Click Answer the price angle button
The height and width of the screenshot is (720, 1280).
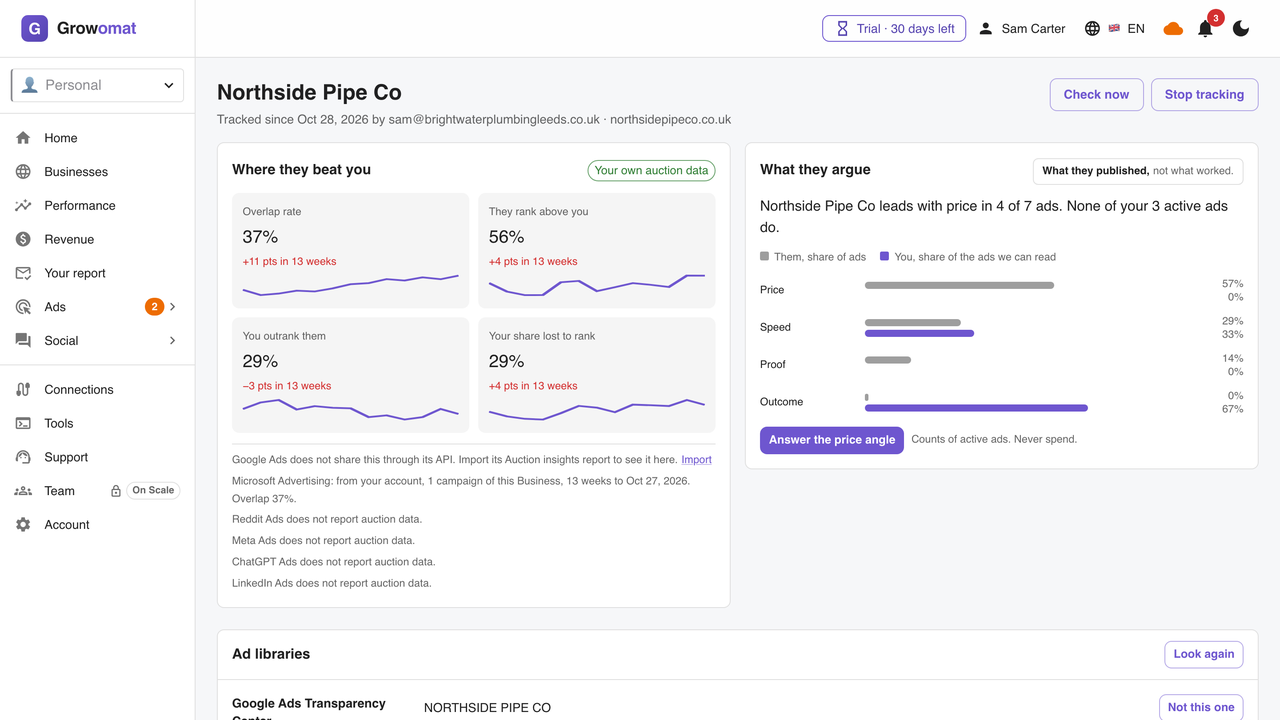pos(832,440)
